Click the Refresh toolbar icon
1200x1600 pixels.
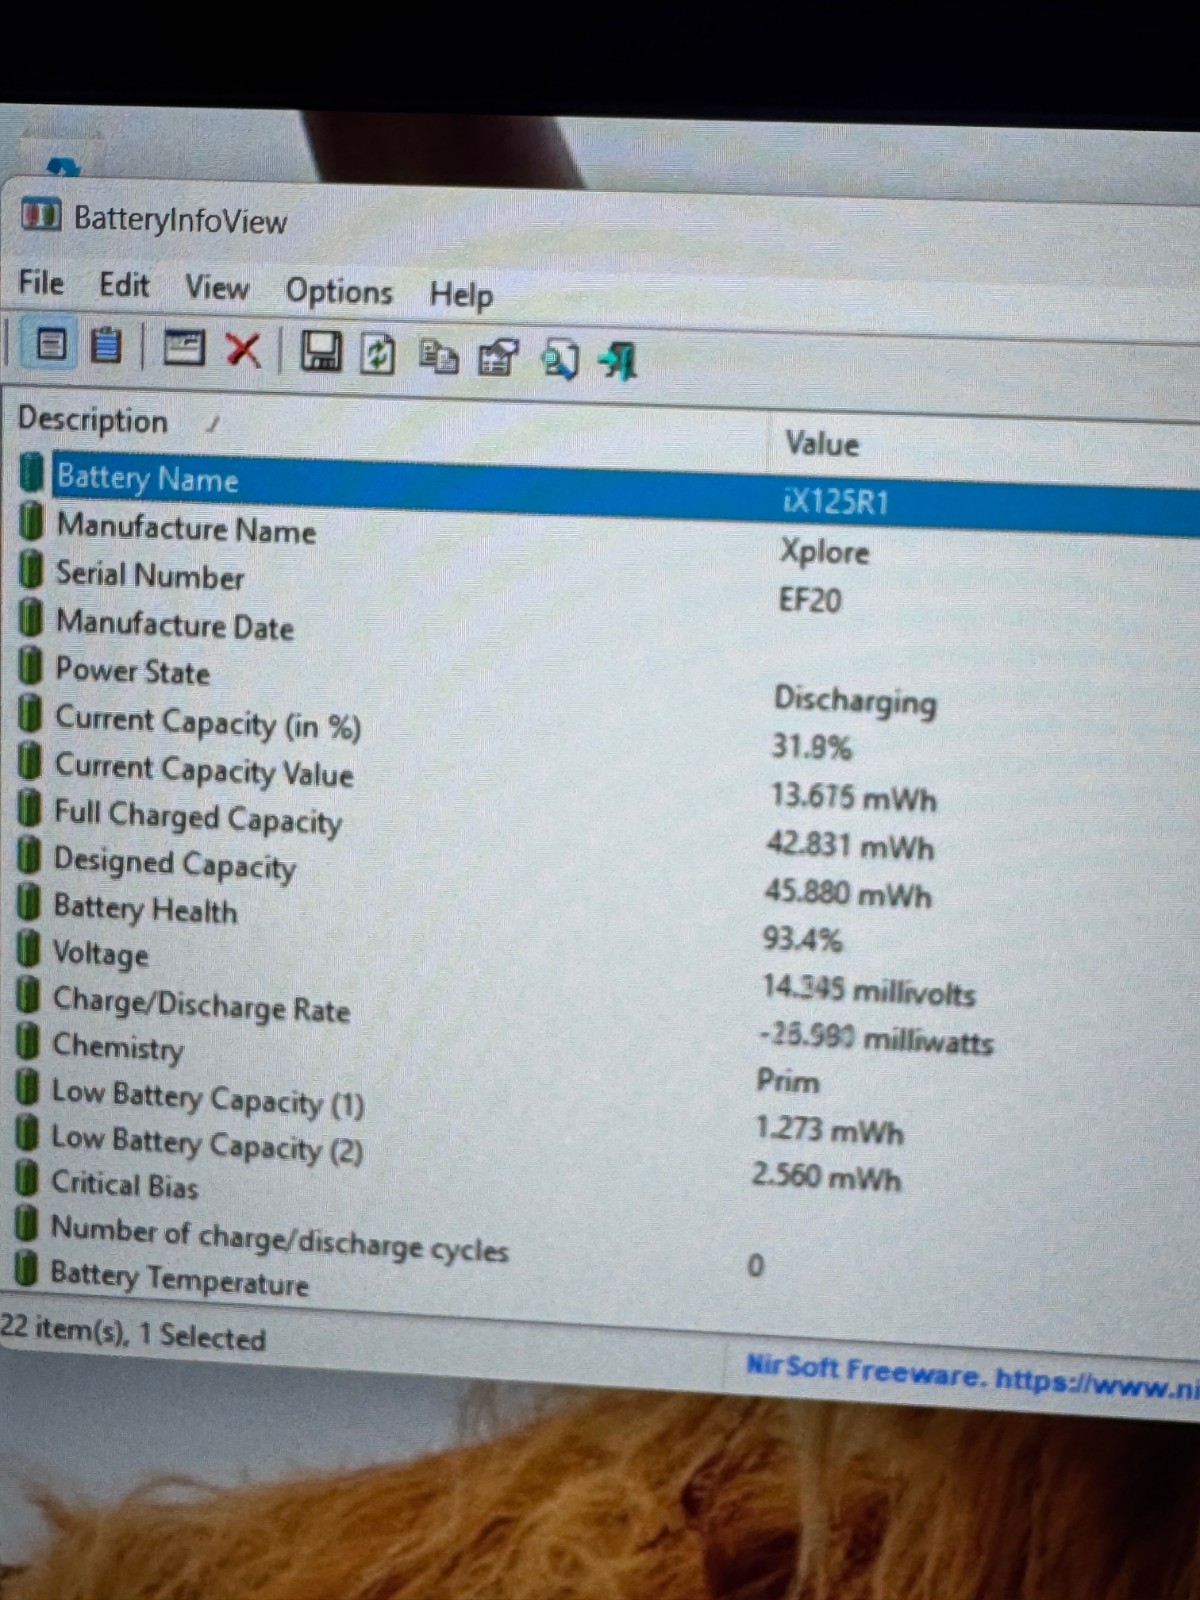(377, 354)
